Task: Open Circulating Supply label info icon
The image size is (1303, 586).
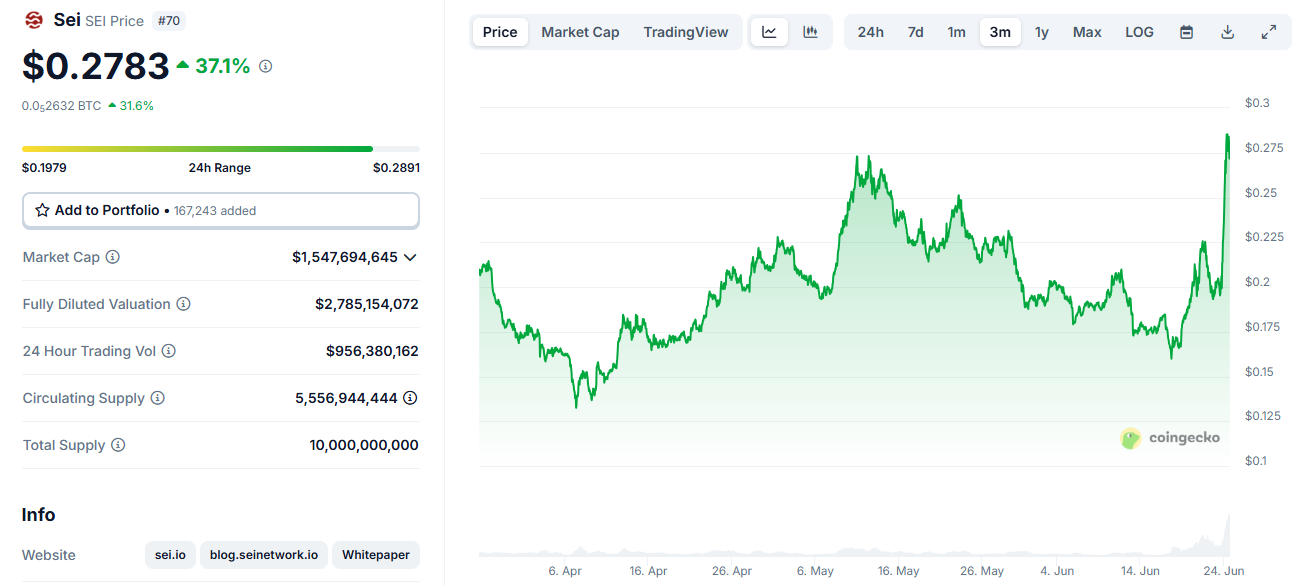Action: 158,398
